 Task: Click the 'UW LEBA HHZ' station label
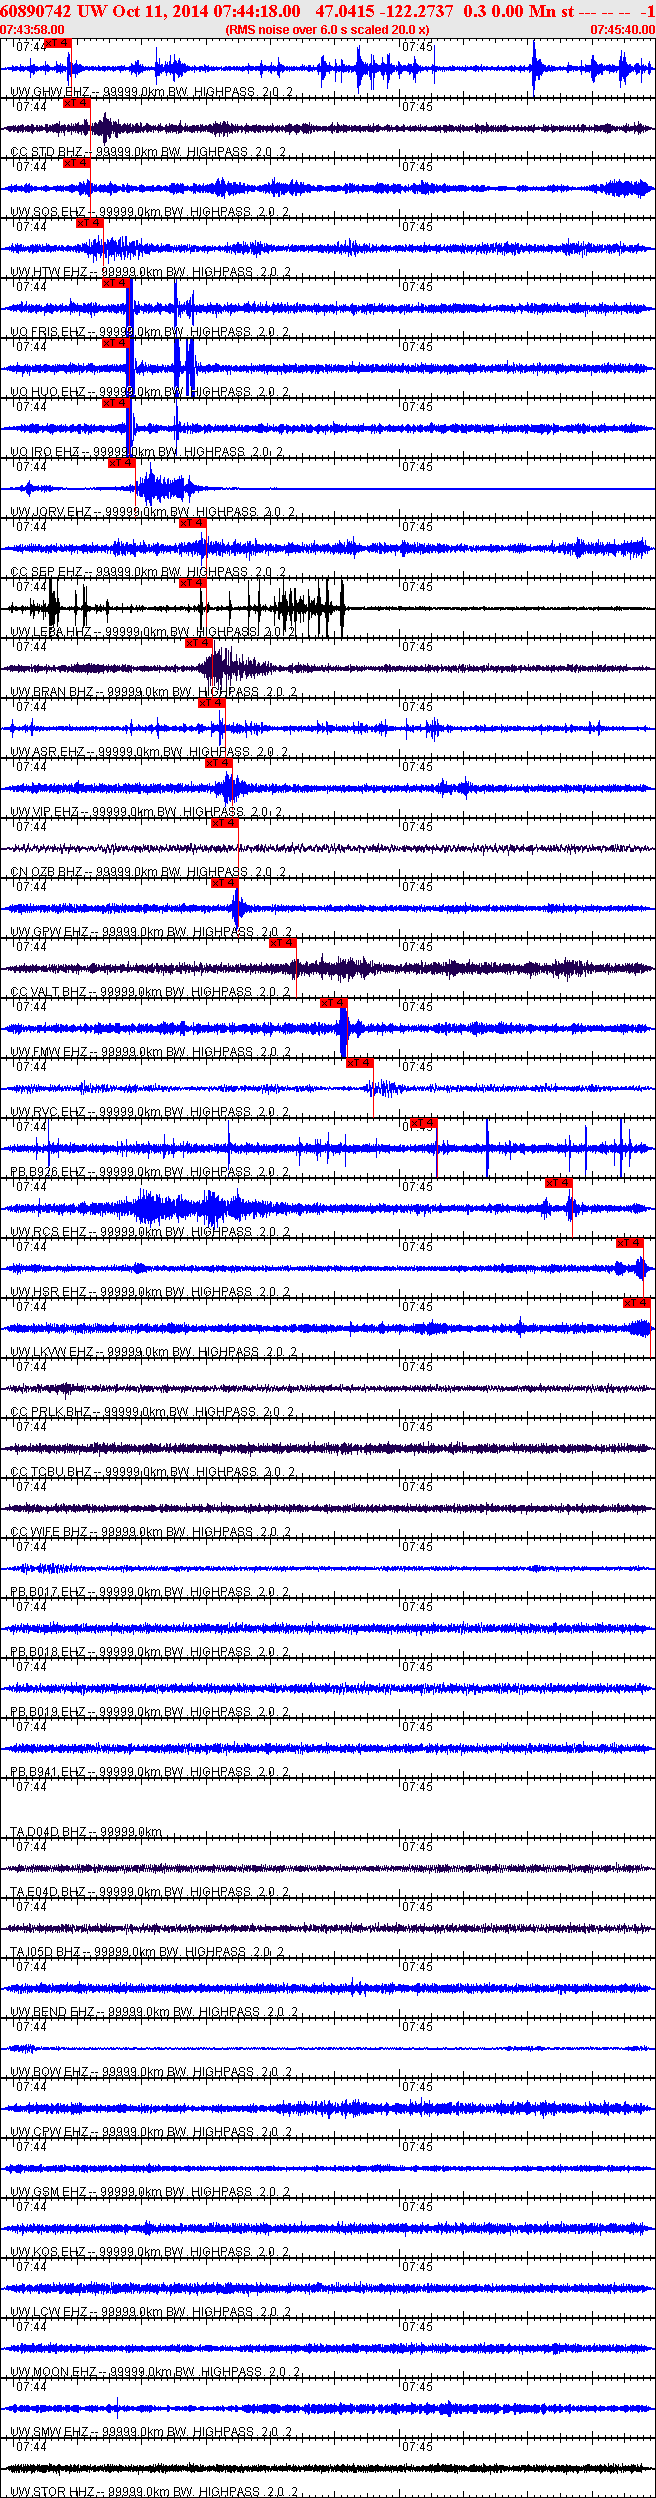pos(51,632)
